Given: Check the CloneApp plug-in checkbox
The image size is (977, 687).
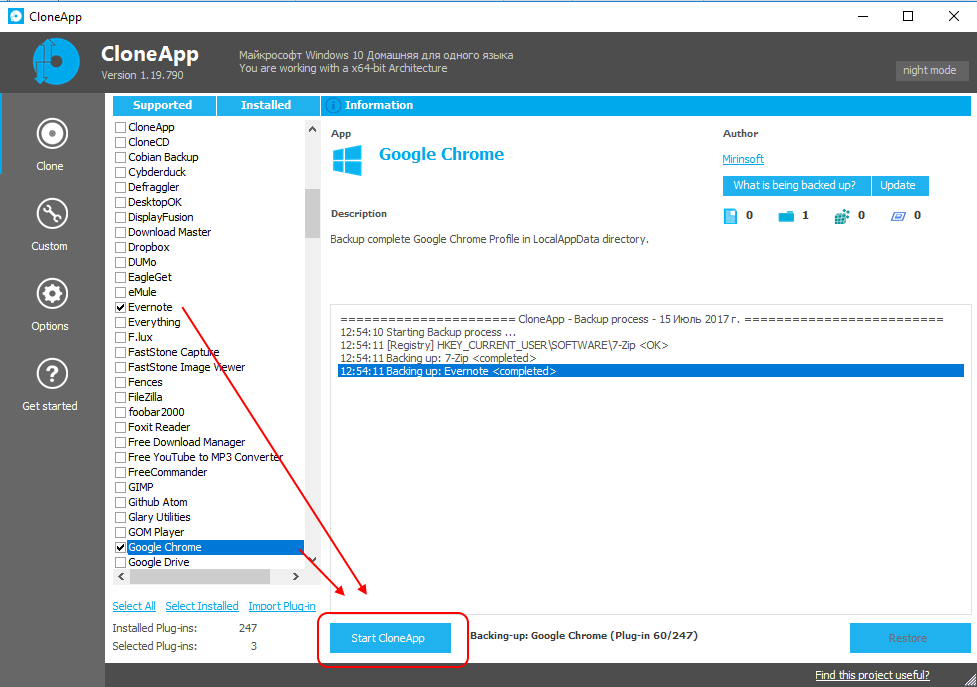Looking at the screenshot, I should [x=121, y=127].
